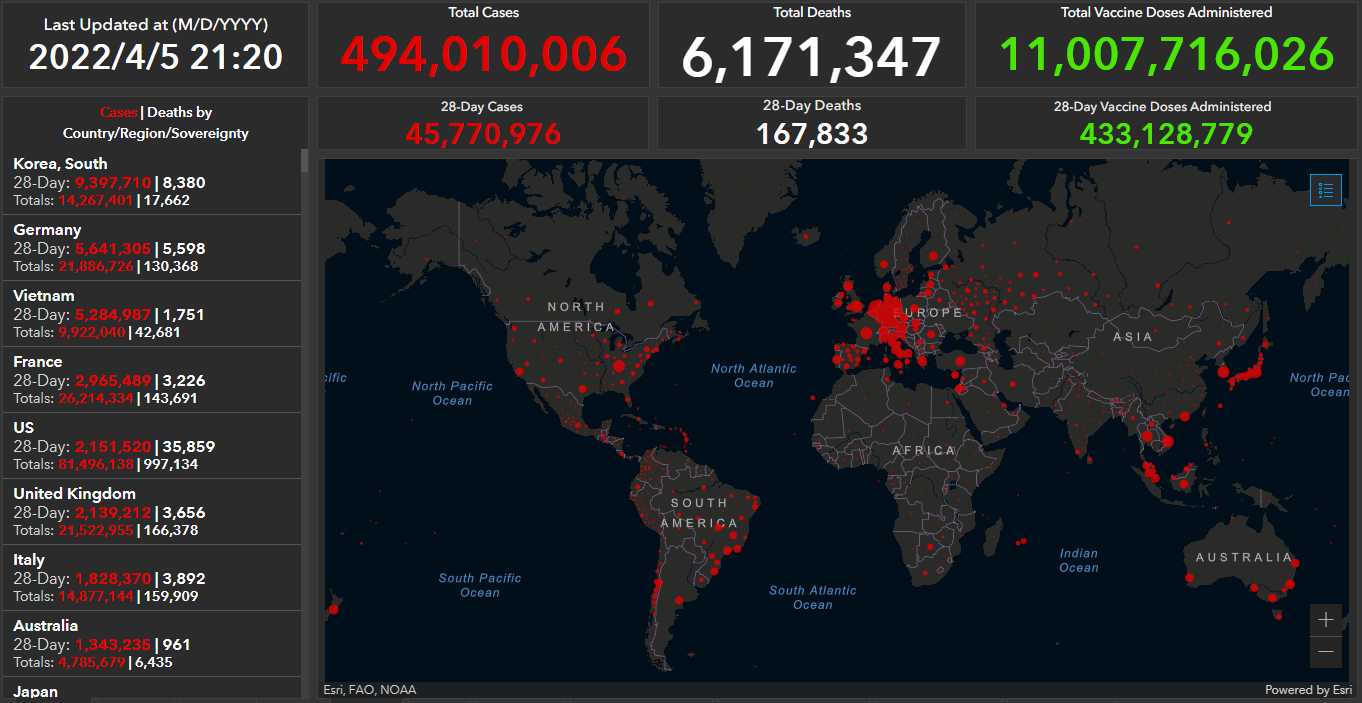1362x703 pixels.
Task: Switch country list to Cases view
Action: coord(118,113)
